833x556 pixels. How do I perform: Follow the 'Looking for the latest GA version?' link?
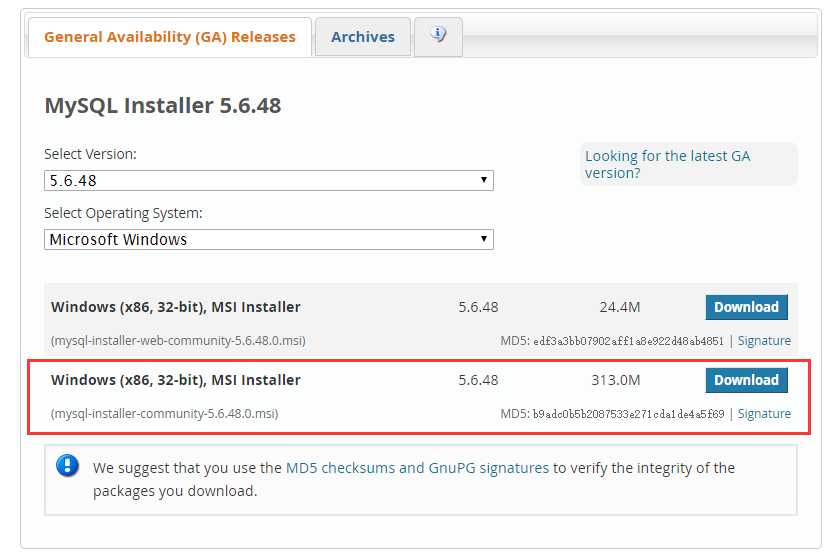(667, 164)
